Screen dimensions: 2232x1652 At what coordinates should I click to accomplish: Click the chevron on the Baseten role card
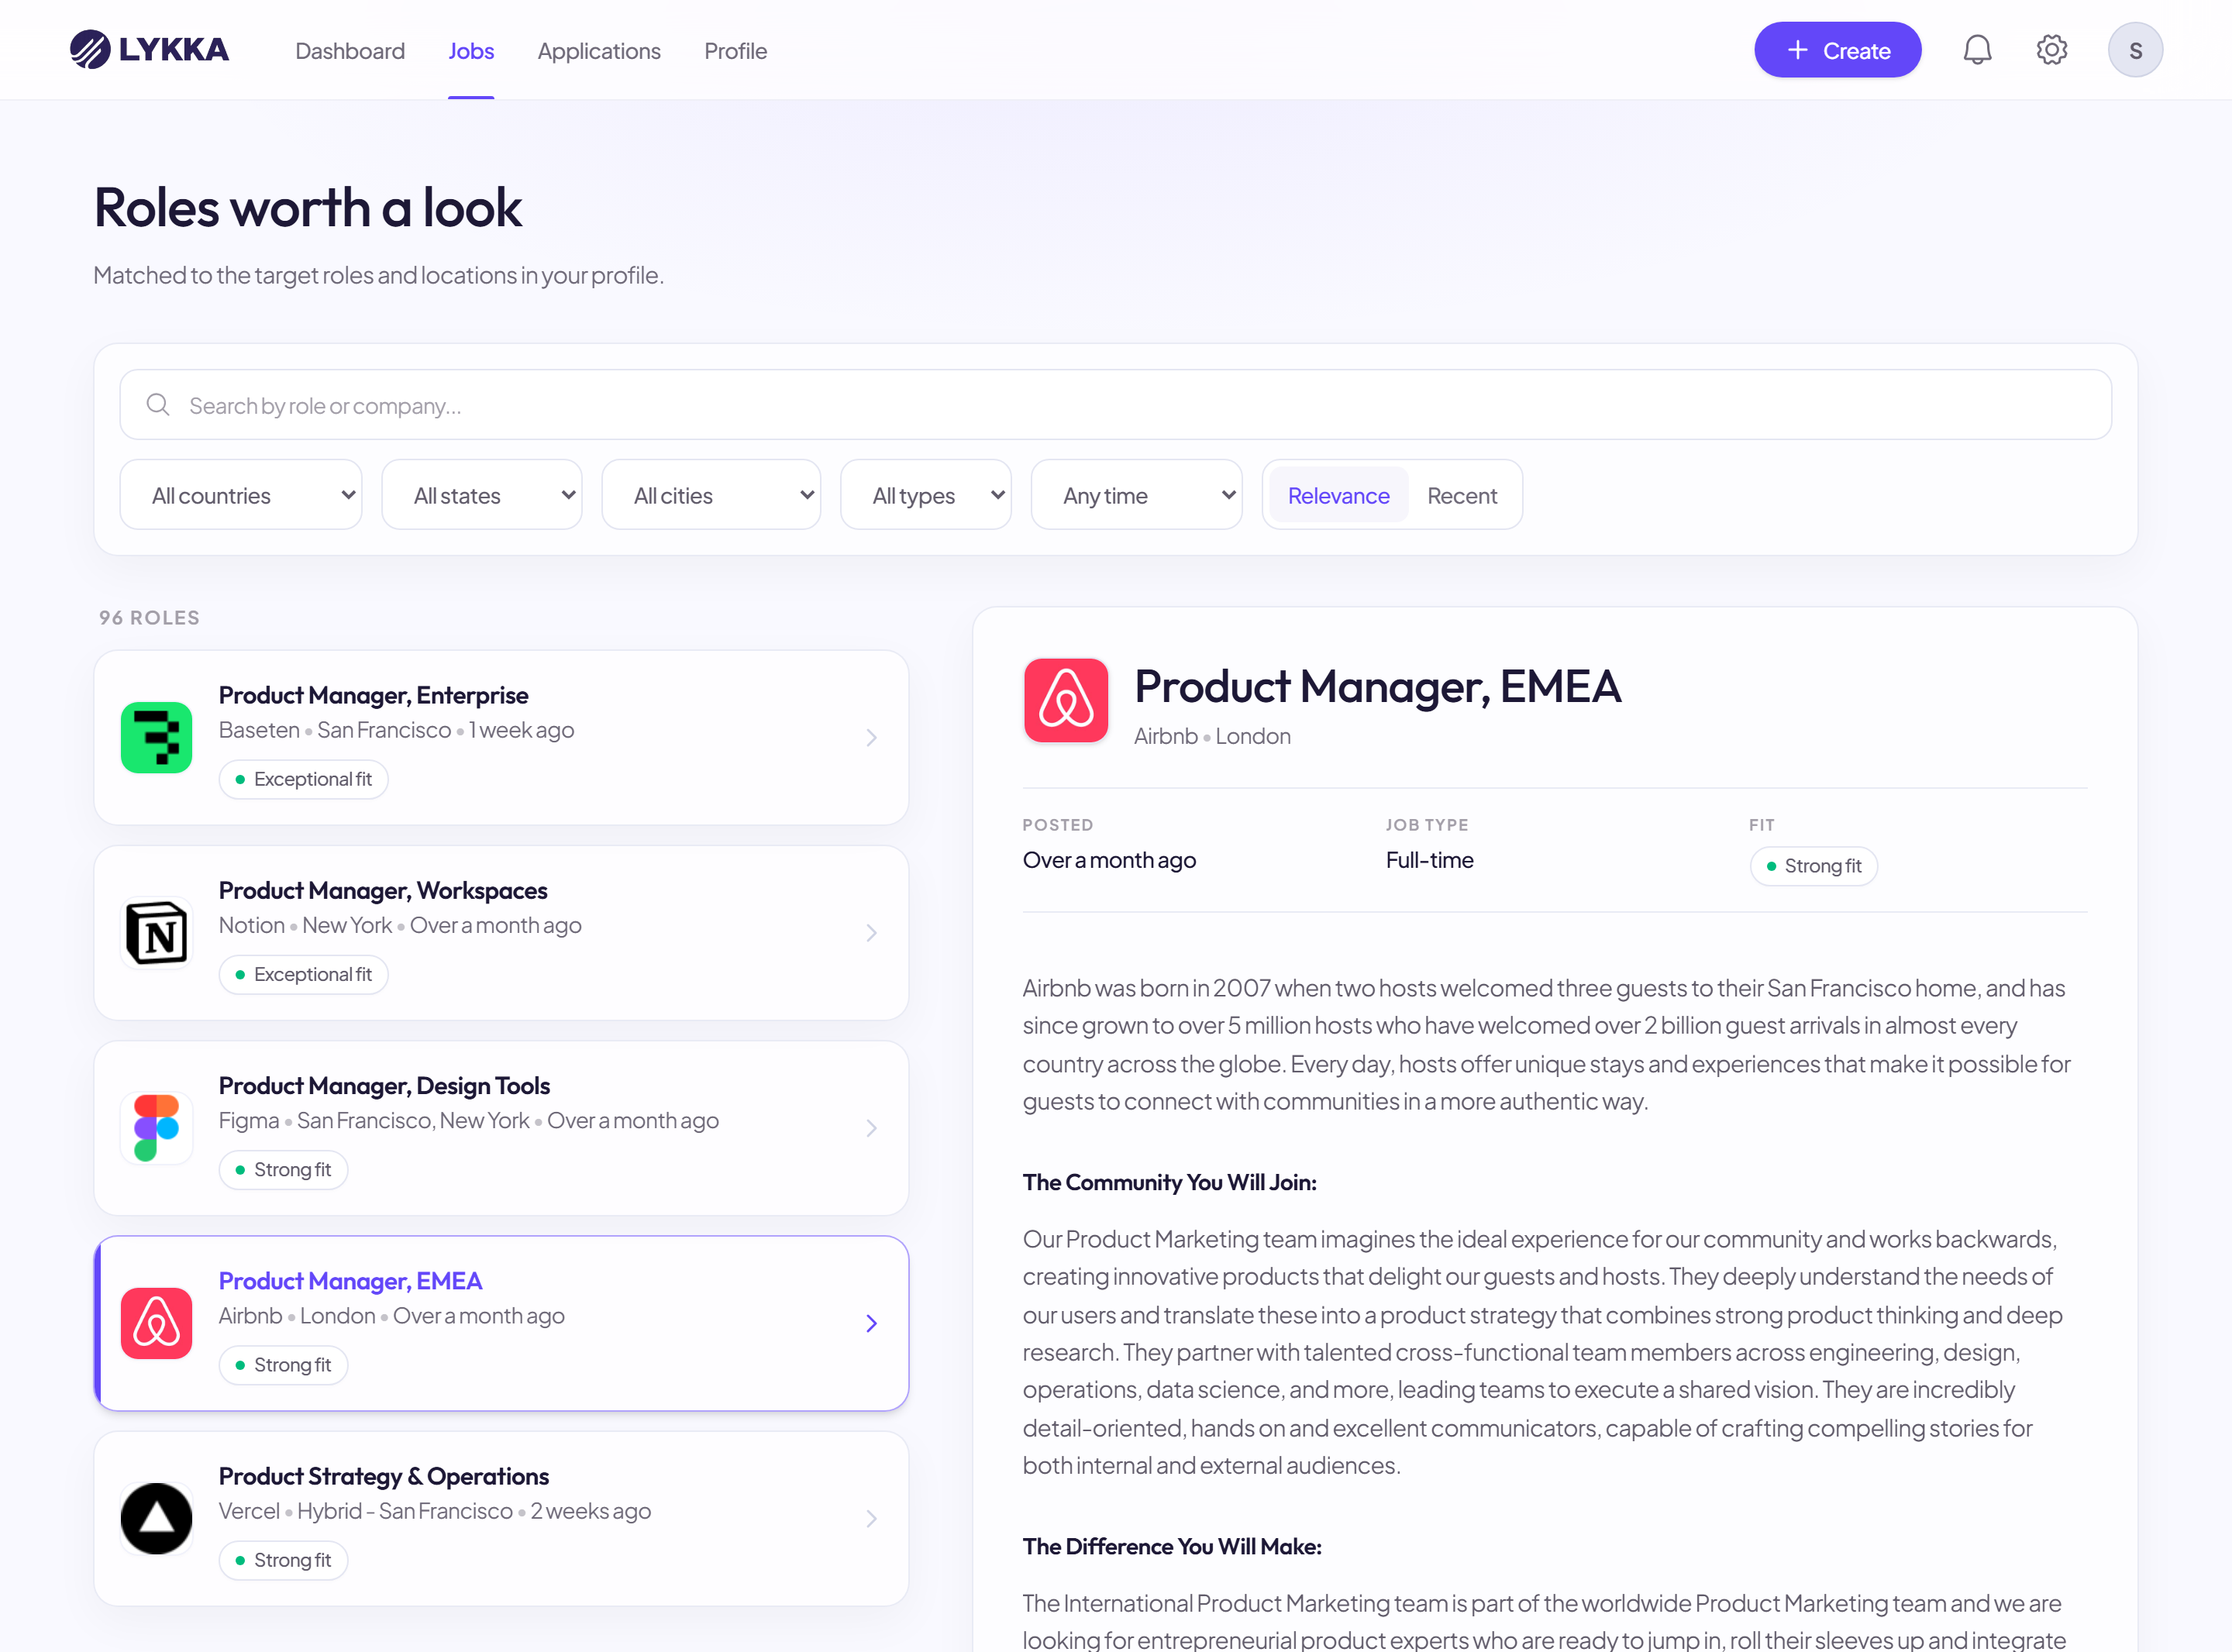(871, 737)
